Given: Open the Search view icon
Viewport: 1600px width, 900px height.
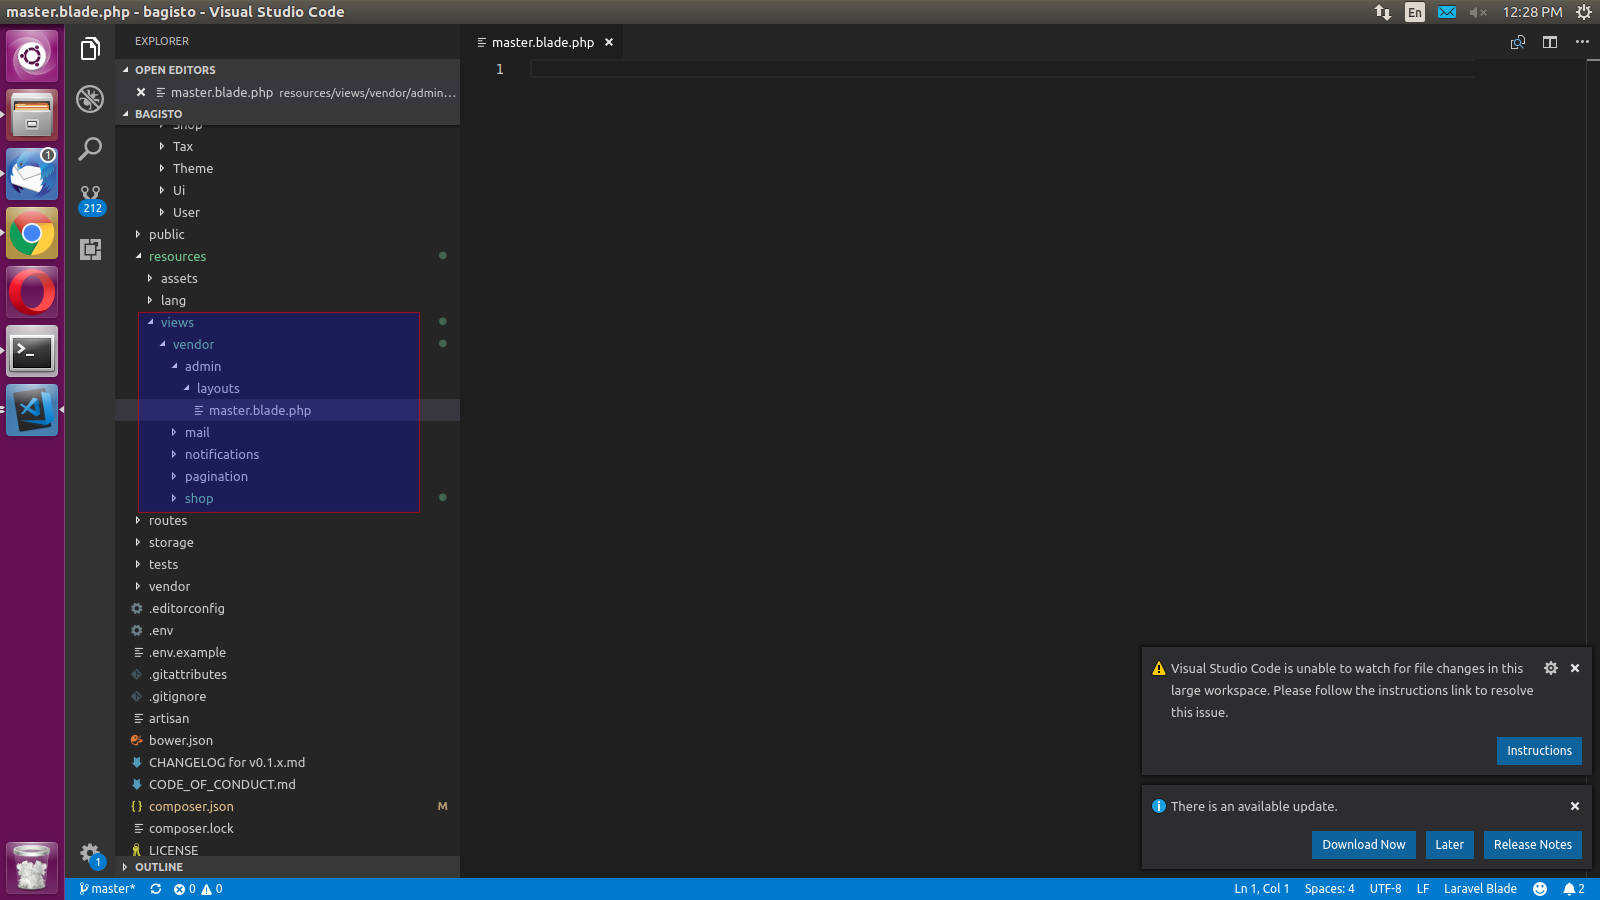Looking at the screenshot, I should (90, 149).
